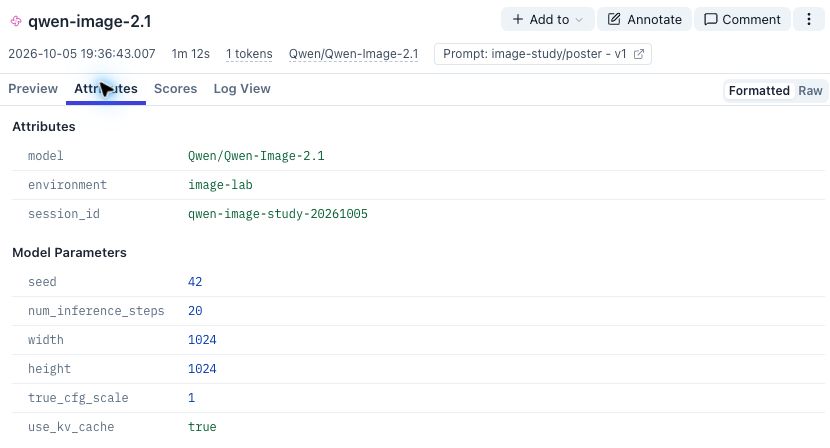Expand the Add to dropdown chevron
Image resolution: width=830 pixels, height=448 pixels.
click(579, 20)
